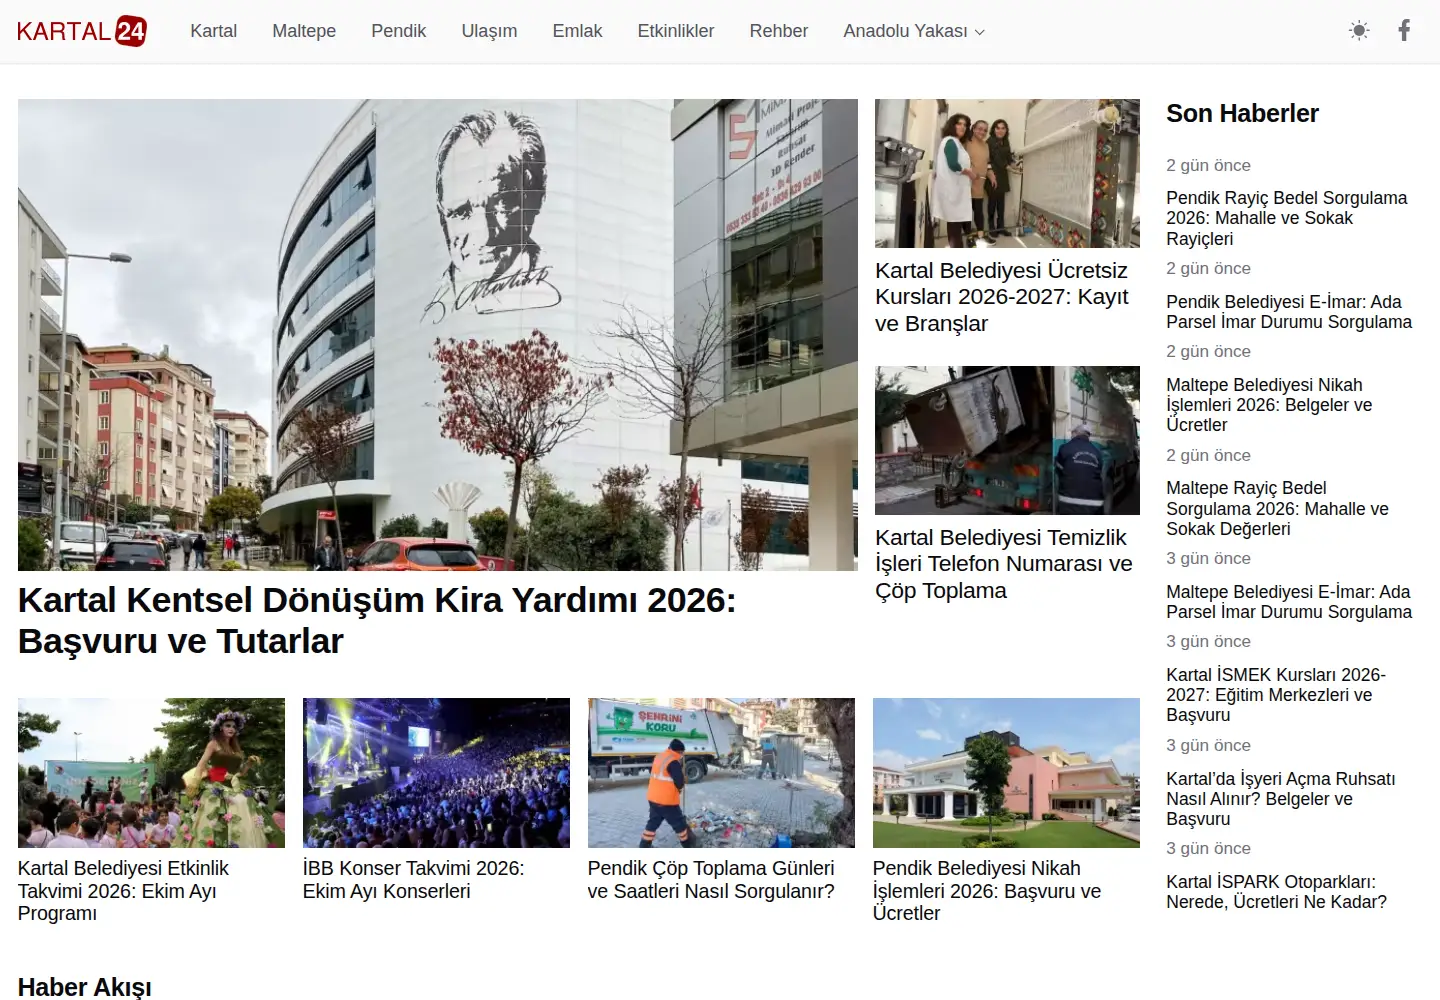This screenshot has width=1440, height=1000.
Task: Open Pendik Çöp Toplama Günleri article
Action: pyautogui.click(x=711, y=880)
